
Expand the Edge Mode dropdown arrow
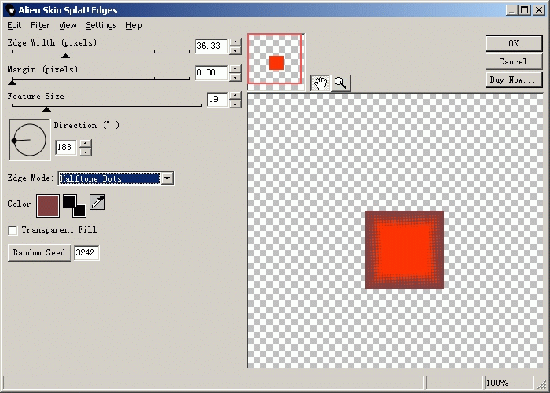pyautogui.click(x=167, y=178)
